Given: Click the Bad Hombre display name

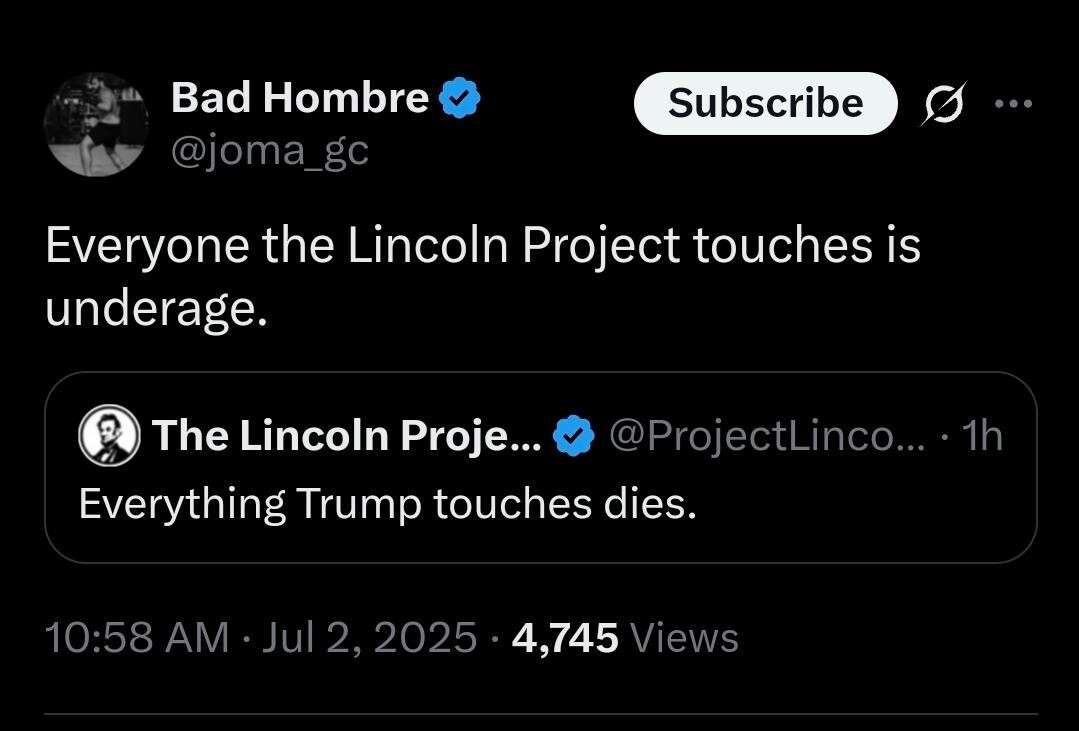Looking at the screenshot, I should (299, 98).
